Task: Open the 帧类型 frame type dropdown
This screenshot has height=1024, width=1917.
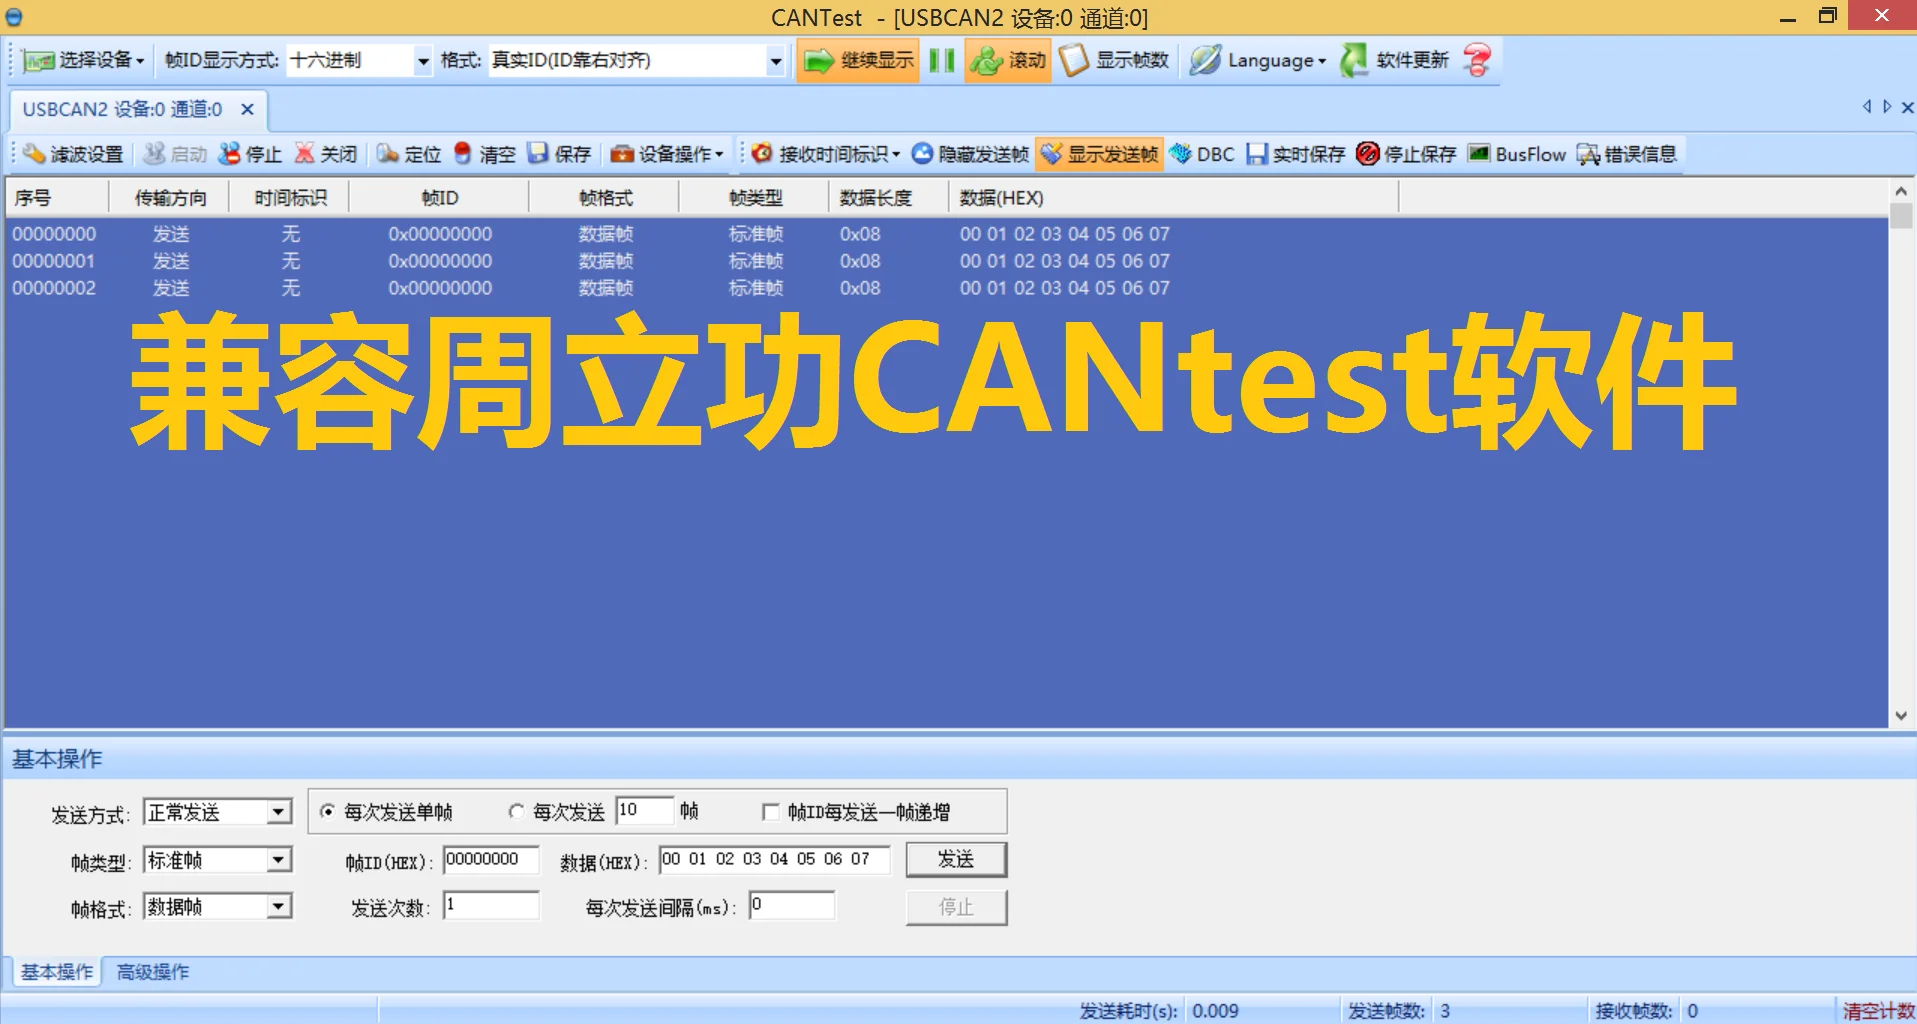Action: [218, 860]
